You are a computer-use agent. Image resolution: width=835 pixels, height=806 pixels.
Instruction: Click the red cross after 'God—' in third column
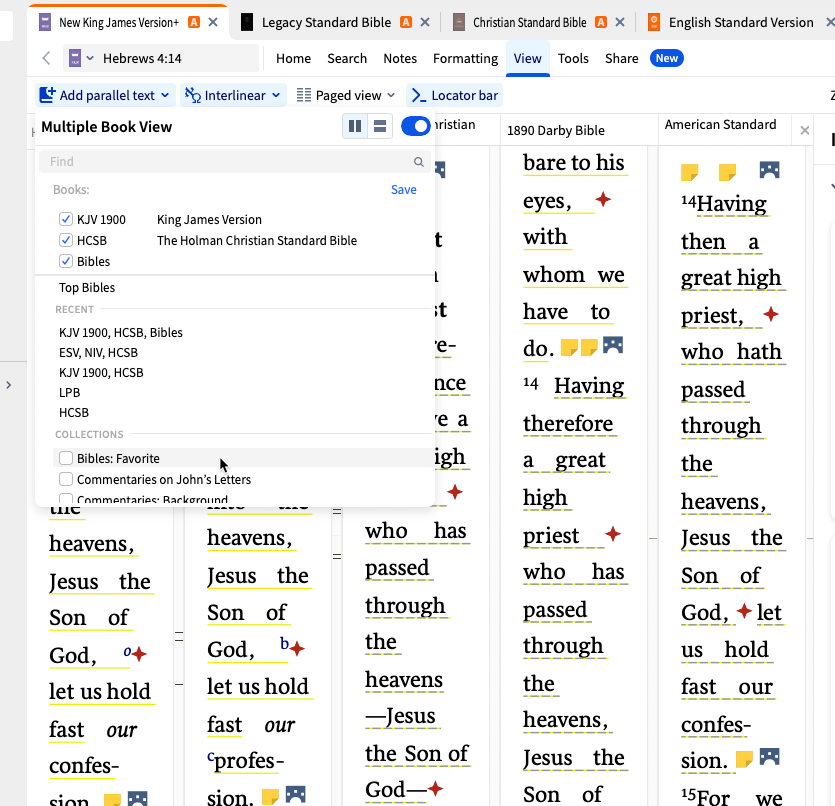[436, 788]
